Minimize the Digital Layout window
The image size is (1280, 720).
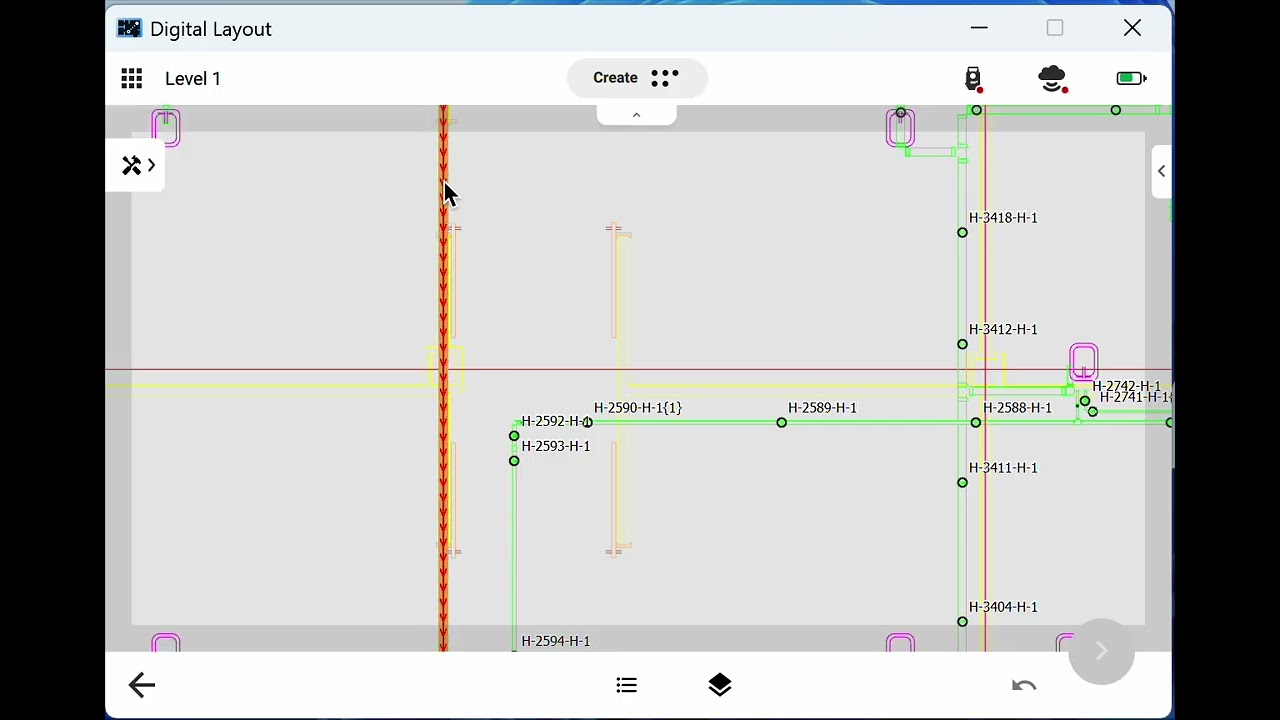coord(979,28)
